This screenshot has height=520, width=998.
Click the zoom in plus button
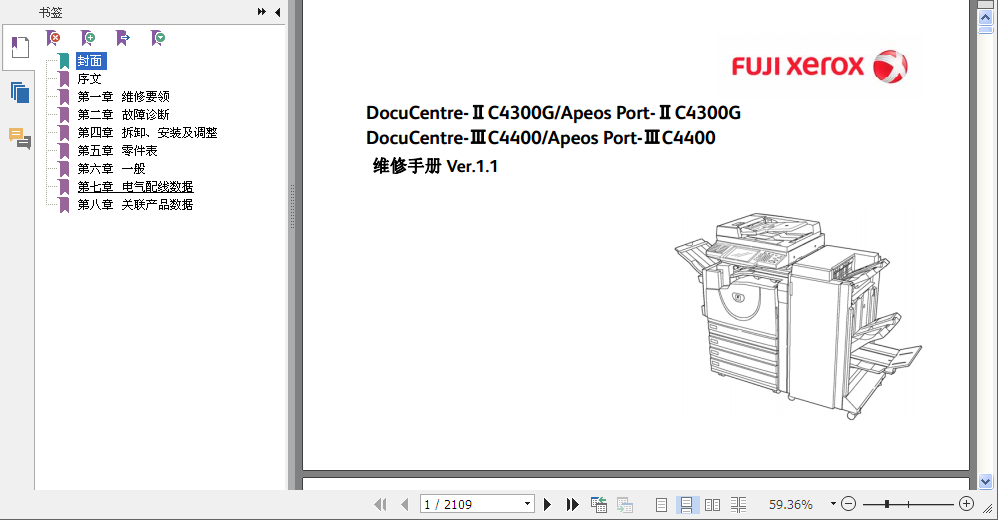(966, 504)
